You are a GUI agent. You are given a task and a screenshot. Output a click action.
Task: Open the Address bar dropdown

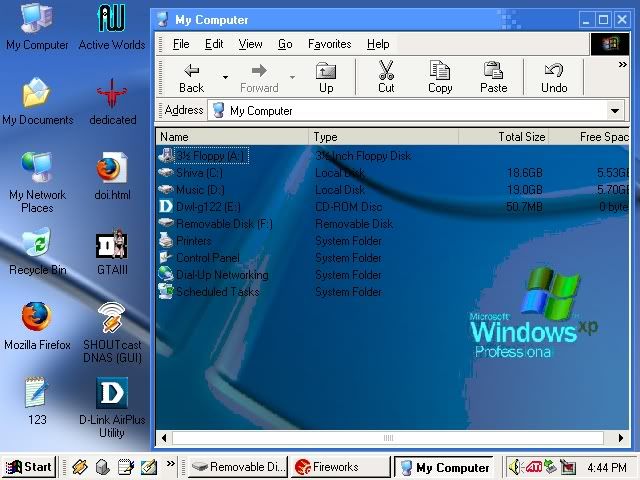615,111
